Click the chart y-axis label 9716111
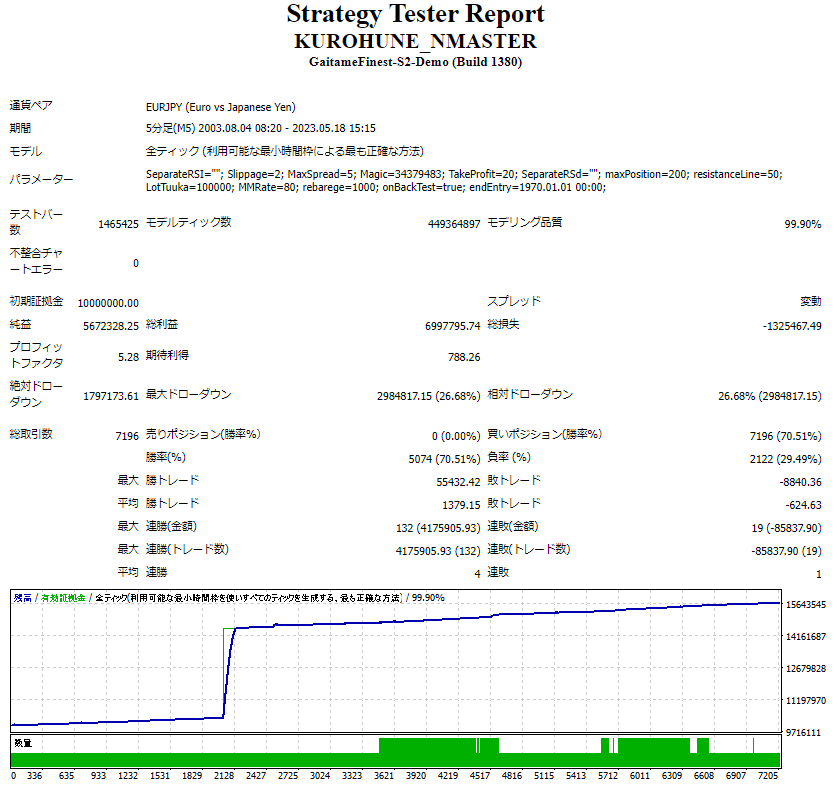Viewport: 838px width, 788px height. point(803,733)
